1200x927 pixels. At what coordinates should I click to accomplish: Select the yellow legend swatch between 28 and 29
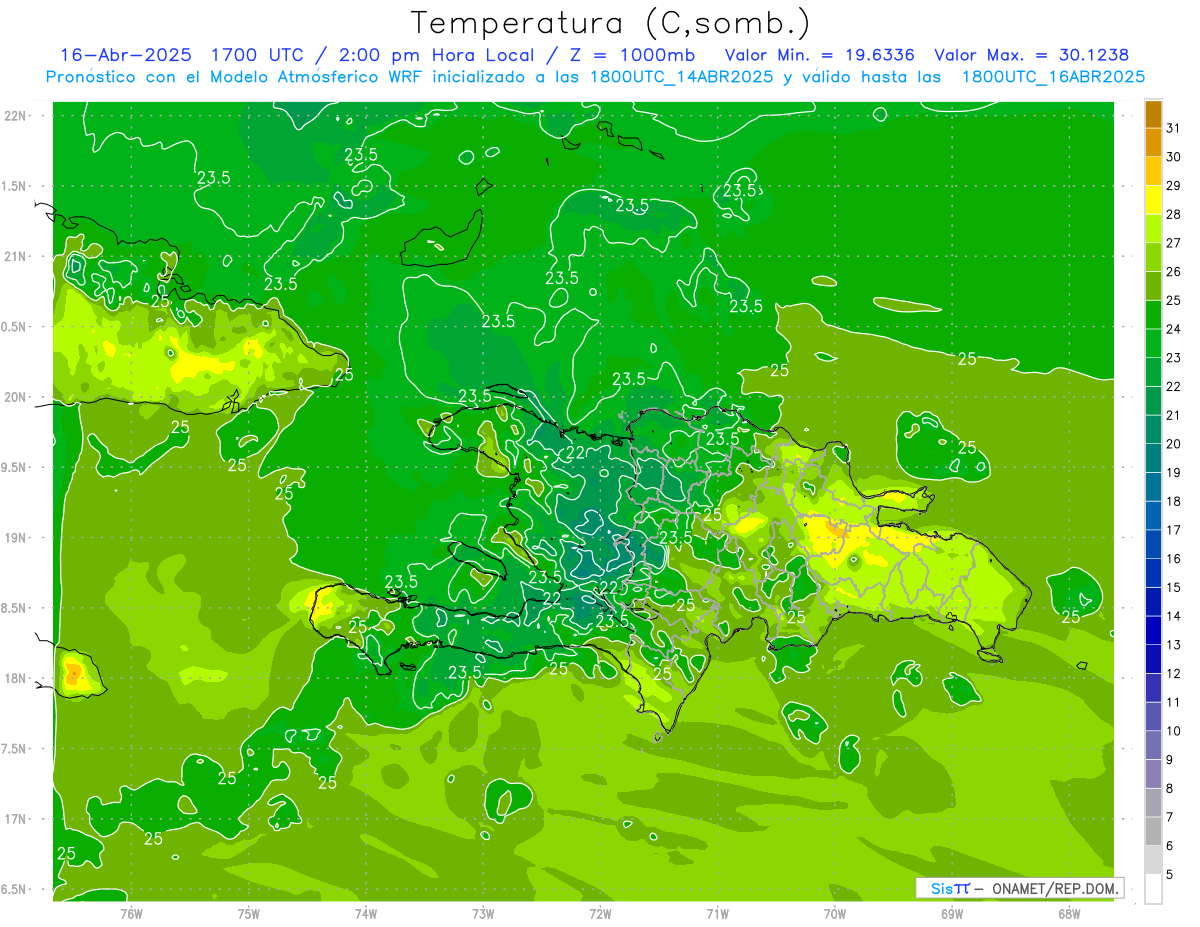pyautogui.click(x=1153, y=200)
